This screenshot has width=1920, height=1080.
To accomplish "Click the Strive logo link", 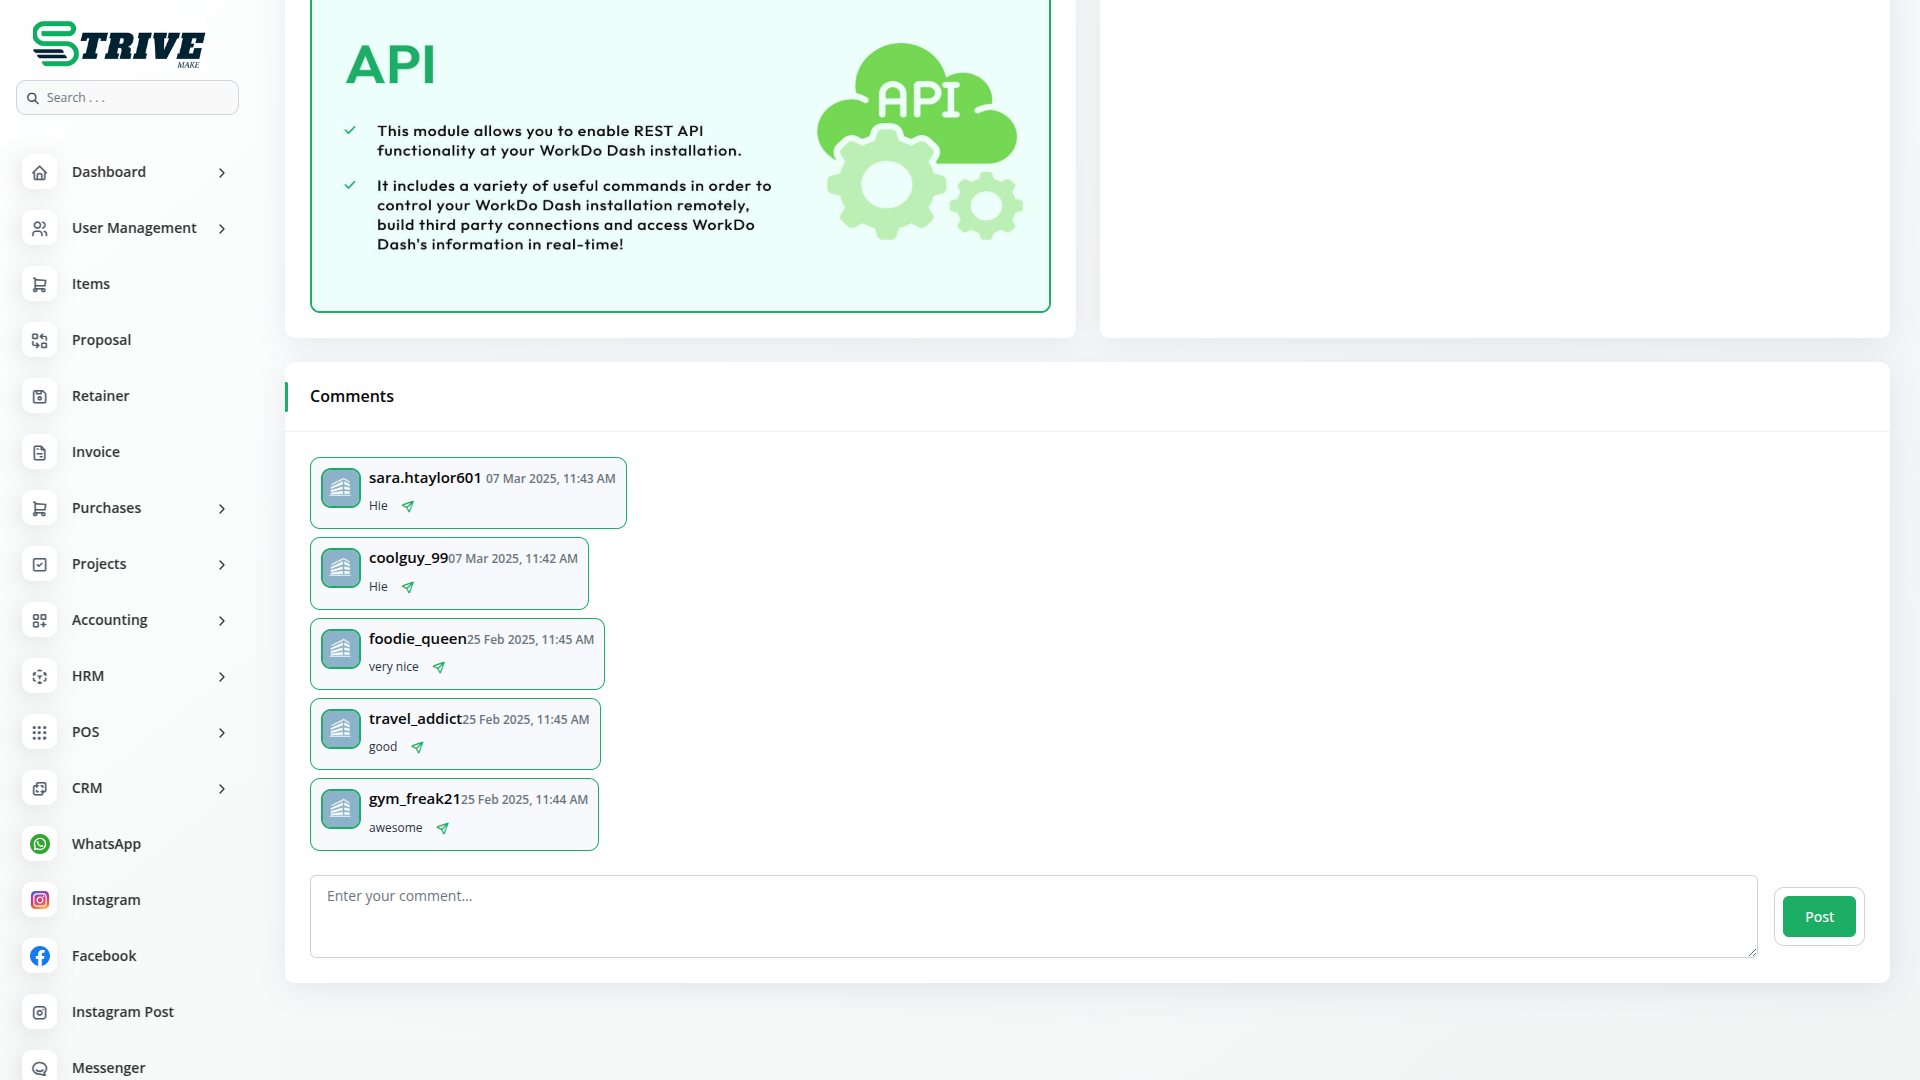I will 118,45.
